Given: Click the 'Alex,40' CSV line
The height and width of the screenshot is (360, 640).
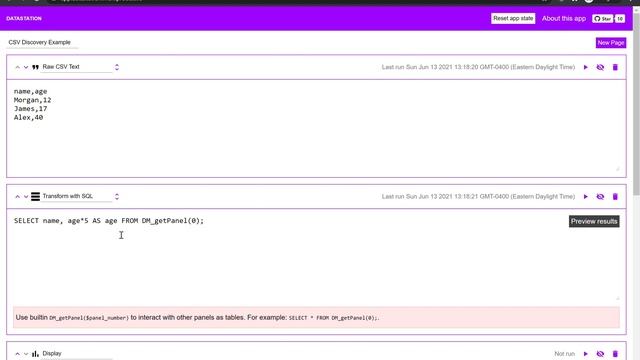Looking at the screenshot, I should (x=28, y=118).
